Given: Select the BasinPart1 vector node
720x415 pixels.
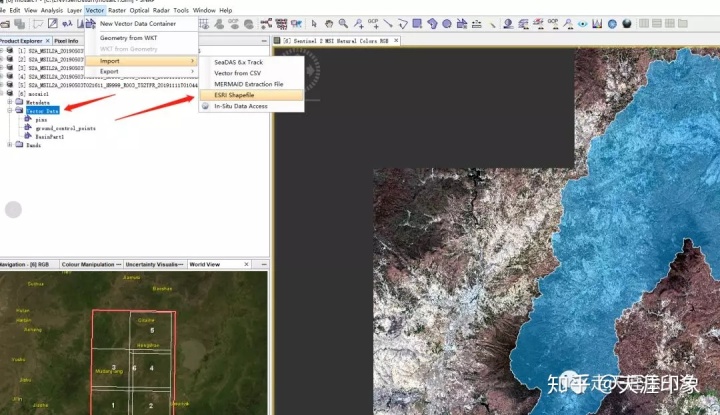Looking at the screenshot, I should (50, 137).
